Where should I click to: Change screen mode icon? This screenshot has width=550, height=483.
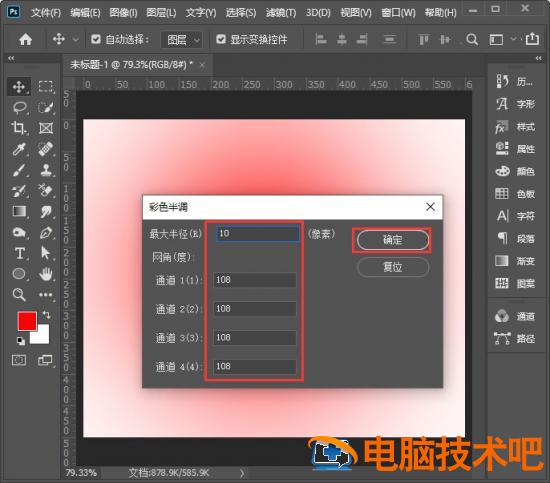46,360
